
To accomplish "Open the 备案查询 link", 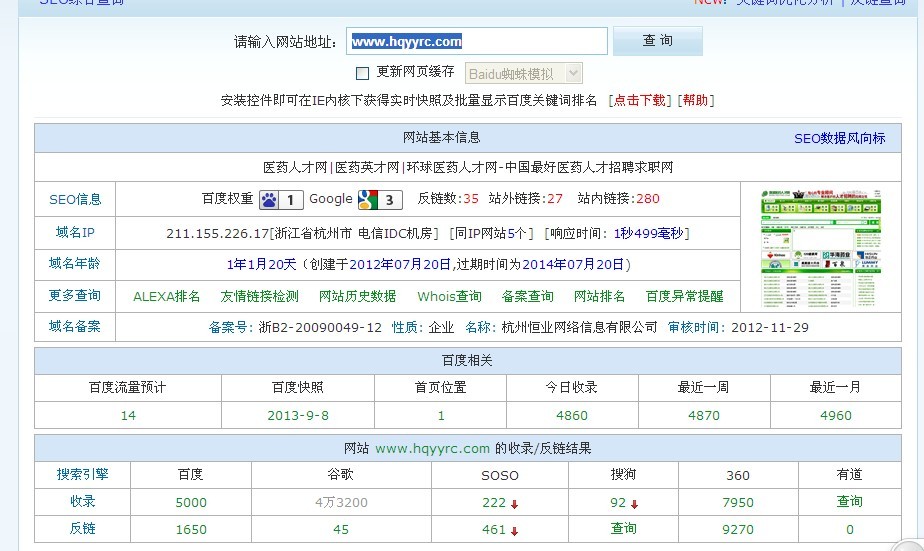I will pos(527,296).
